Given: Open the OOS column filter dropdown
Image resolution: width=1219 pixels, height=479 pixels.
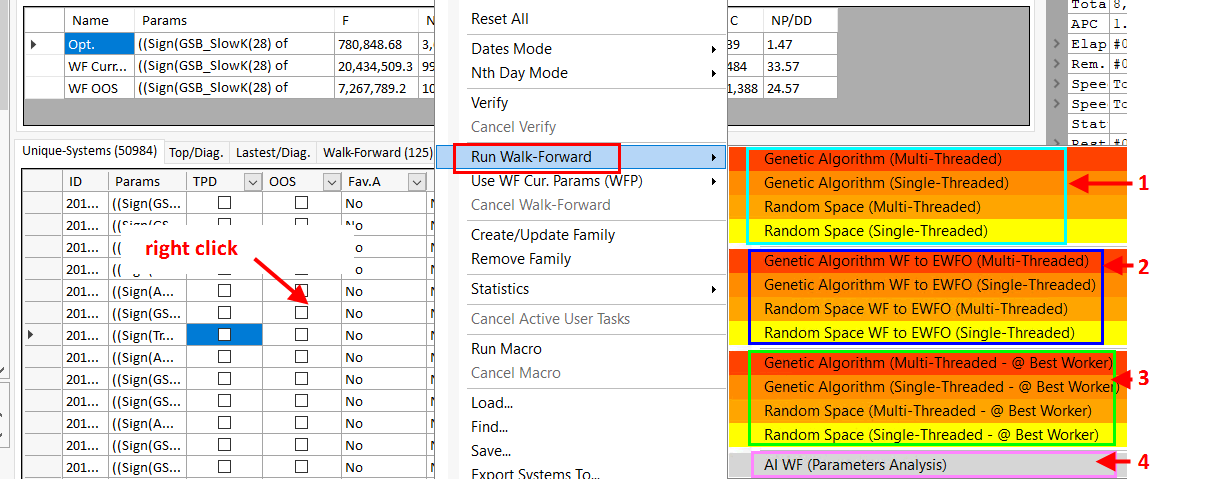Looking at the screenshot, I should pyautogui.click(x=331, y=182).
